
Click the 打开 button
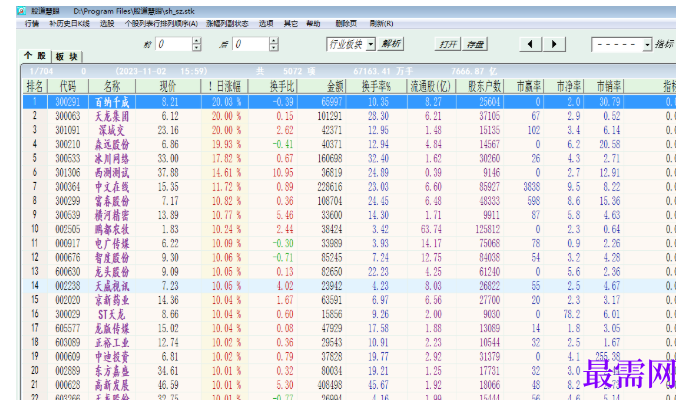pos(448,44)
